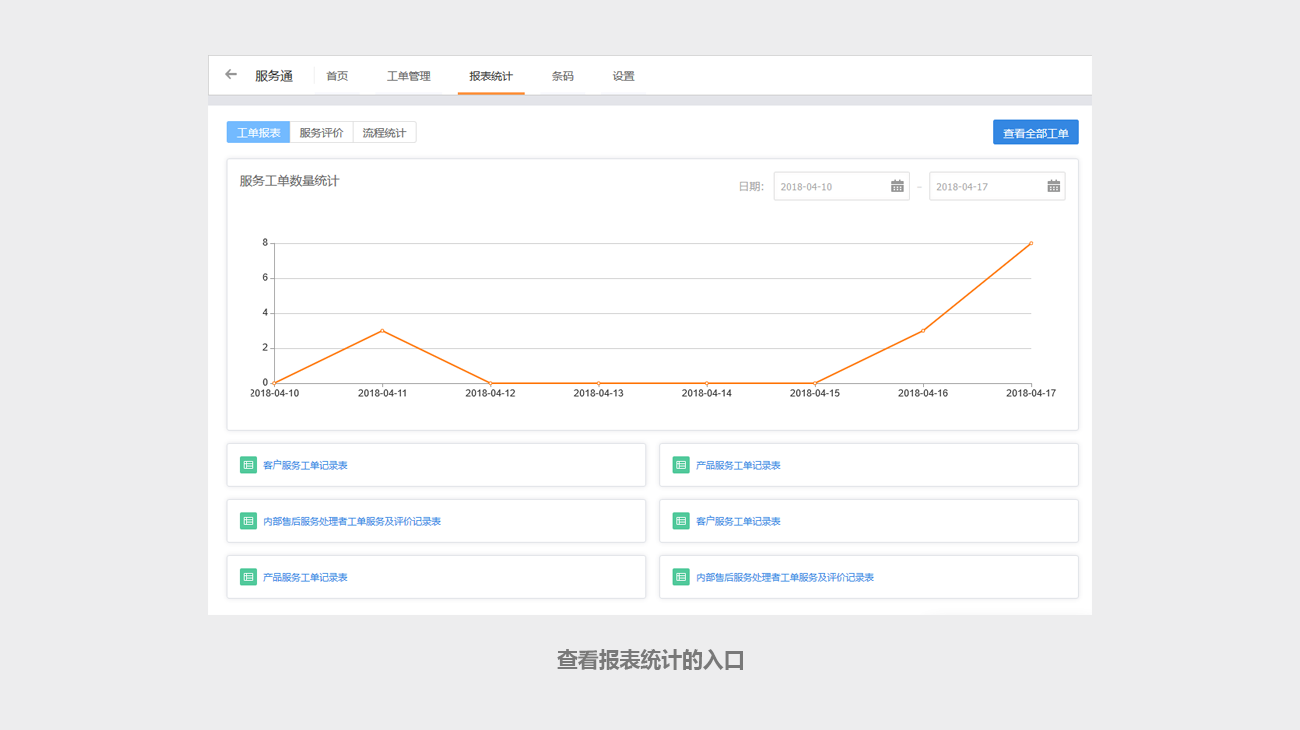The width and height of the screenshot is (1300, 730).
Task: Click the y-axis value 6
Action: coord(265,277)
